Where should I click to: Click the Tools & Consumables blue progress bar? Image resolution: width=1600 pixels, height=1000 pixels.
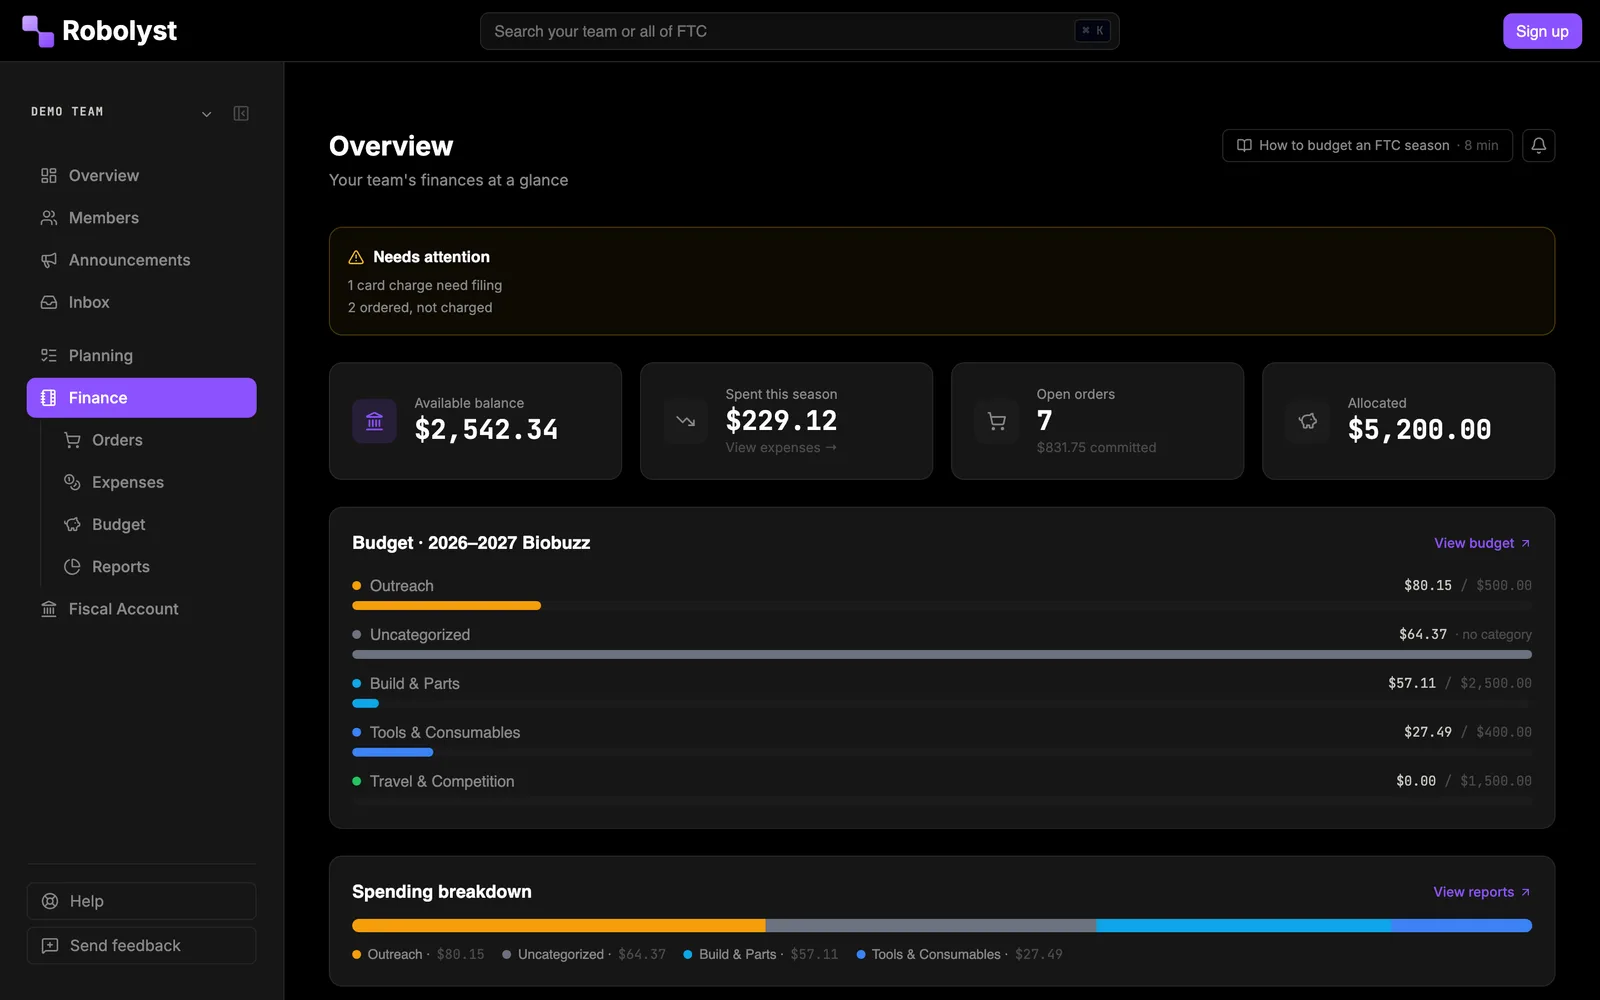point(393,752)
